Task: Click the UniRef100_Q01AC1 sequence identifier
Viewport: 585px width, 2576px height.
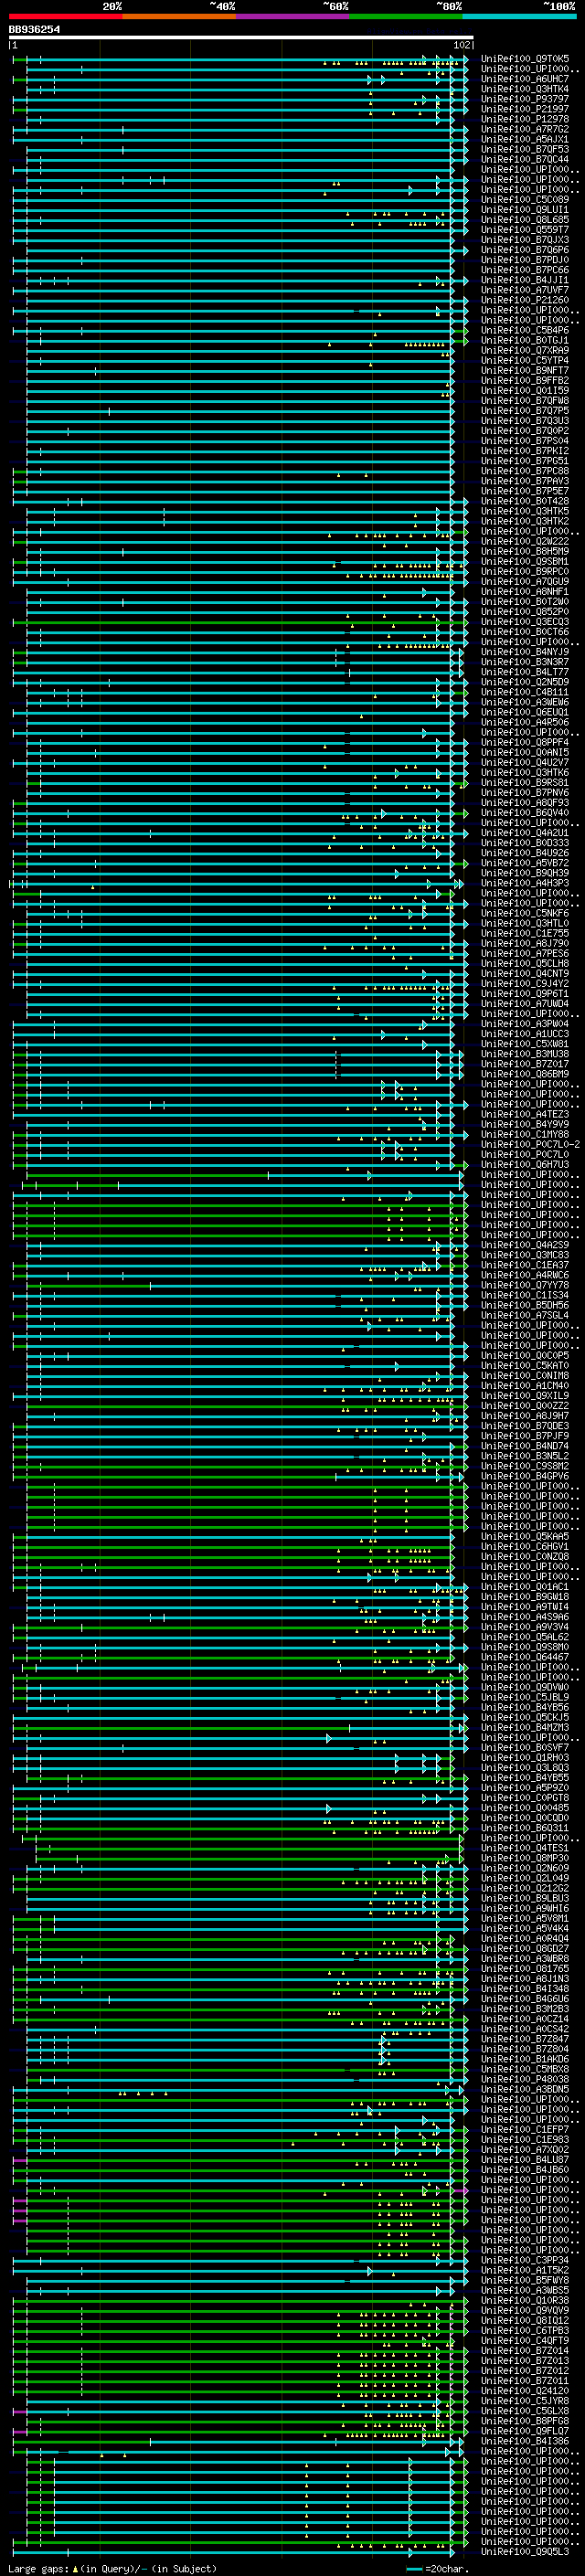Action: (525, 1587)
